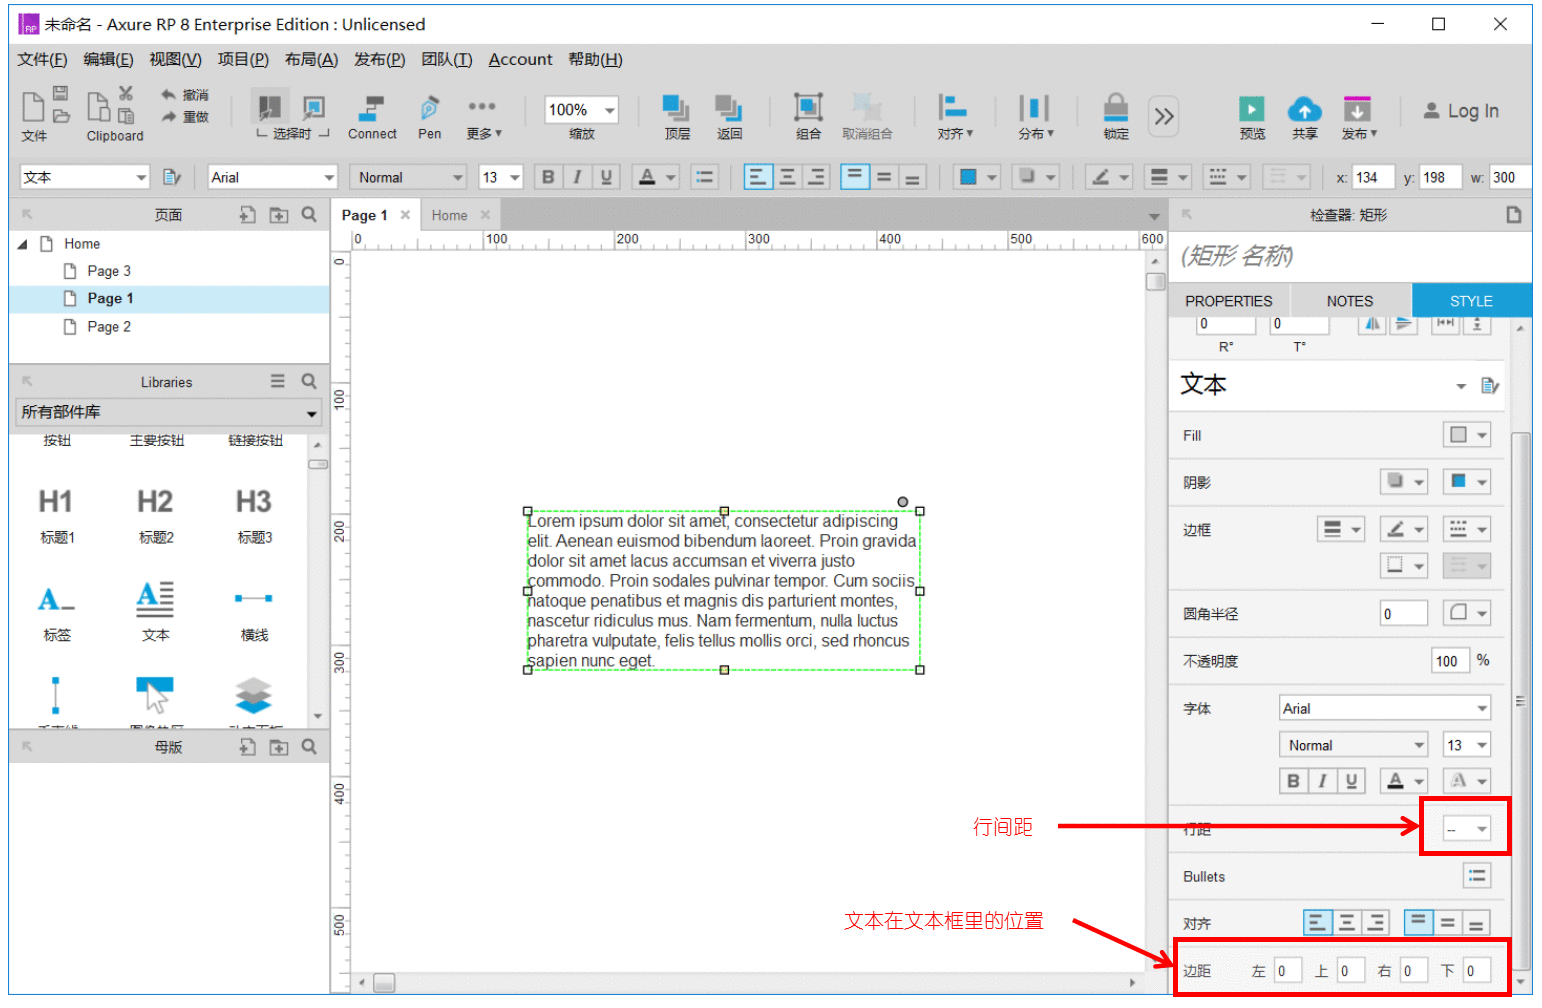Open the 帮助(H) menu
The height and width of the screenshot is (1008, 1542).
tap(595, 60)
